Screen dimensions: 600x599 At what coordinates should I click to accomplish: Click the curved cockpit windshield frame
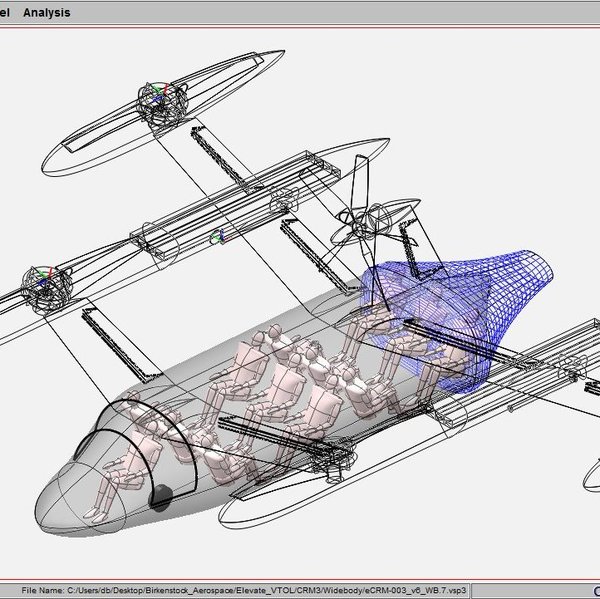[x=128, y=420]
